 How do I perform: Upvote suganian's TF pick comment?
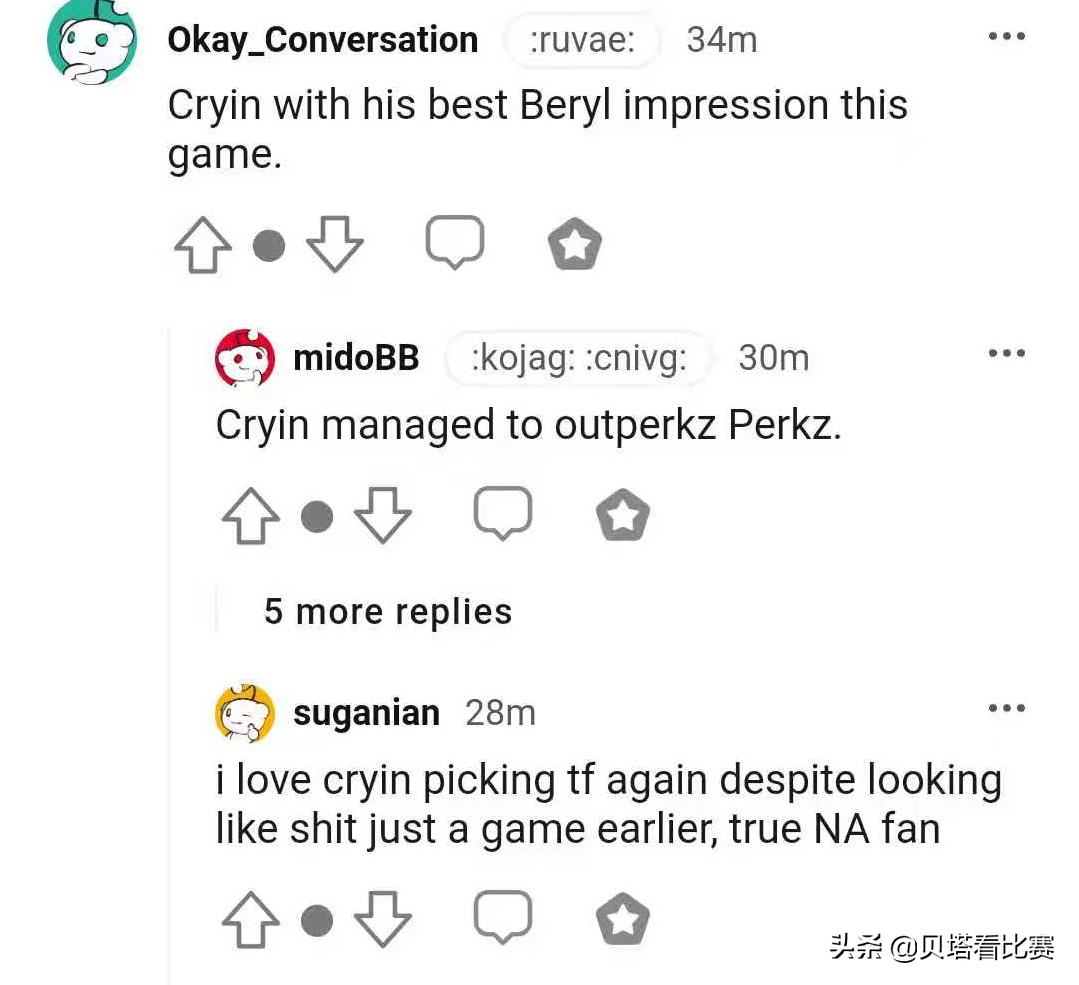pos(250,918)
